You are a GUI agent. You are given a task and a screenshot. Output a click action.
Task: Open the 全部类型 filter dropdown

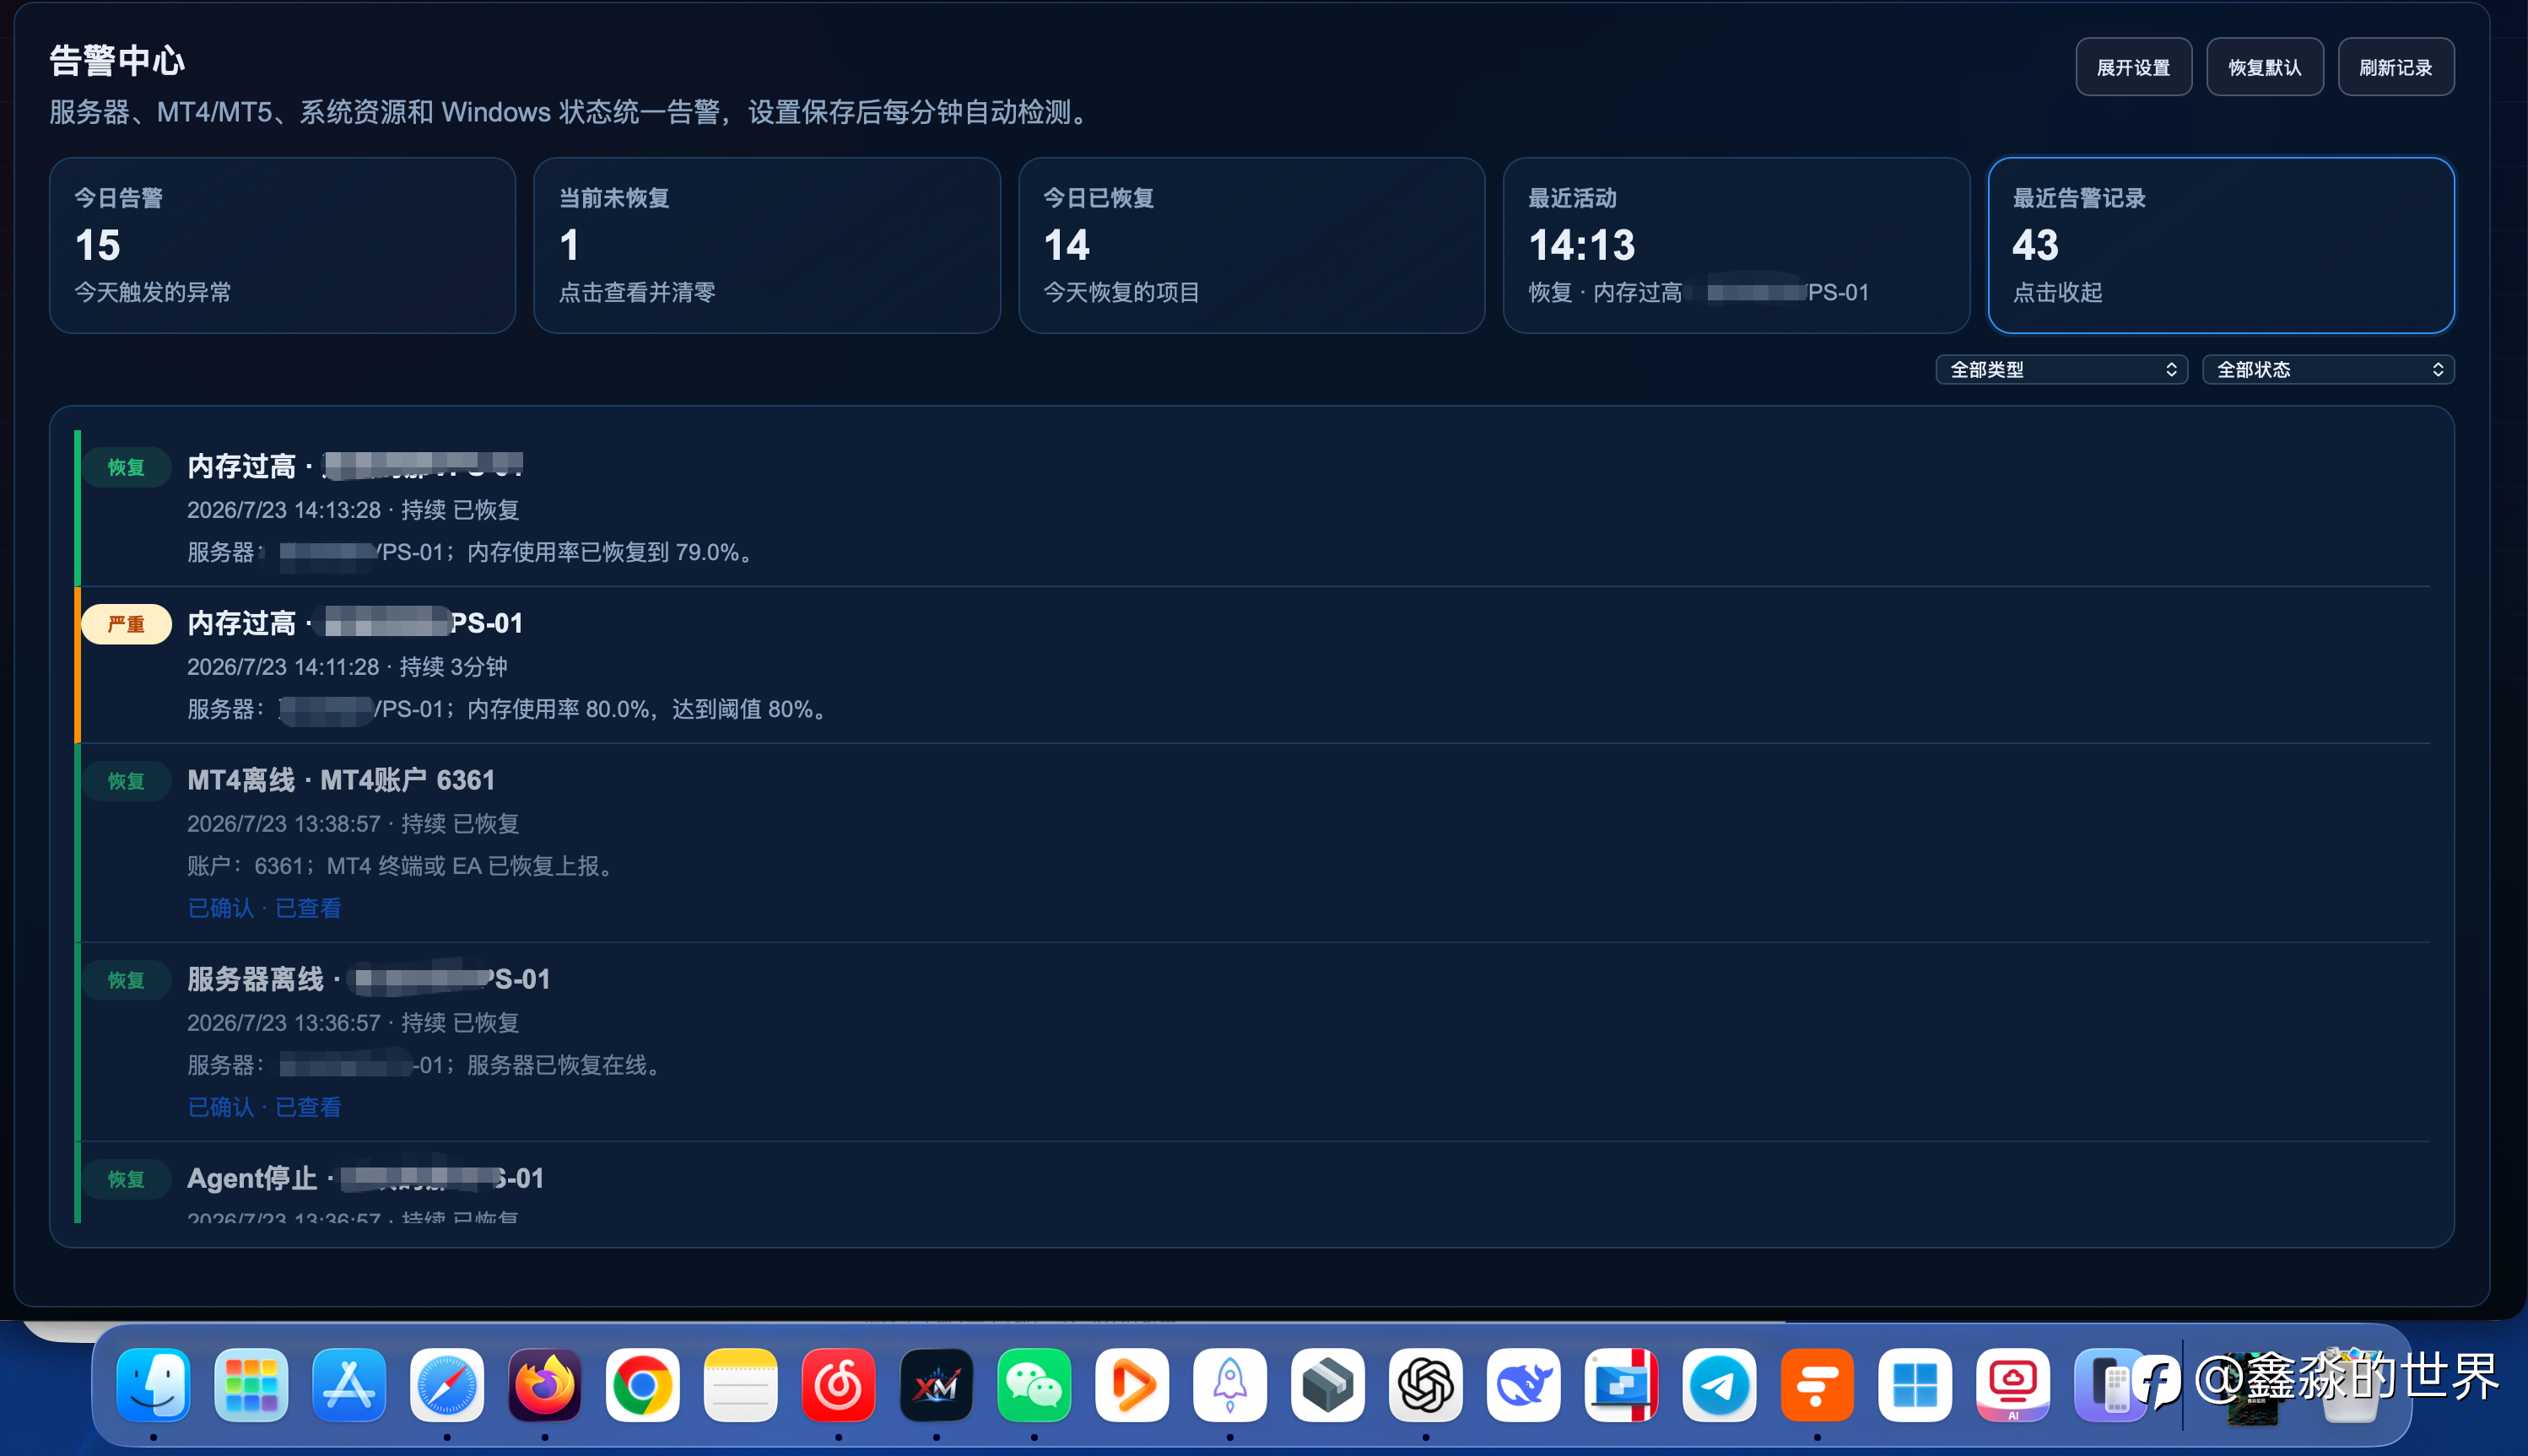(2062, 369)
